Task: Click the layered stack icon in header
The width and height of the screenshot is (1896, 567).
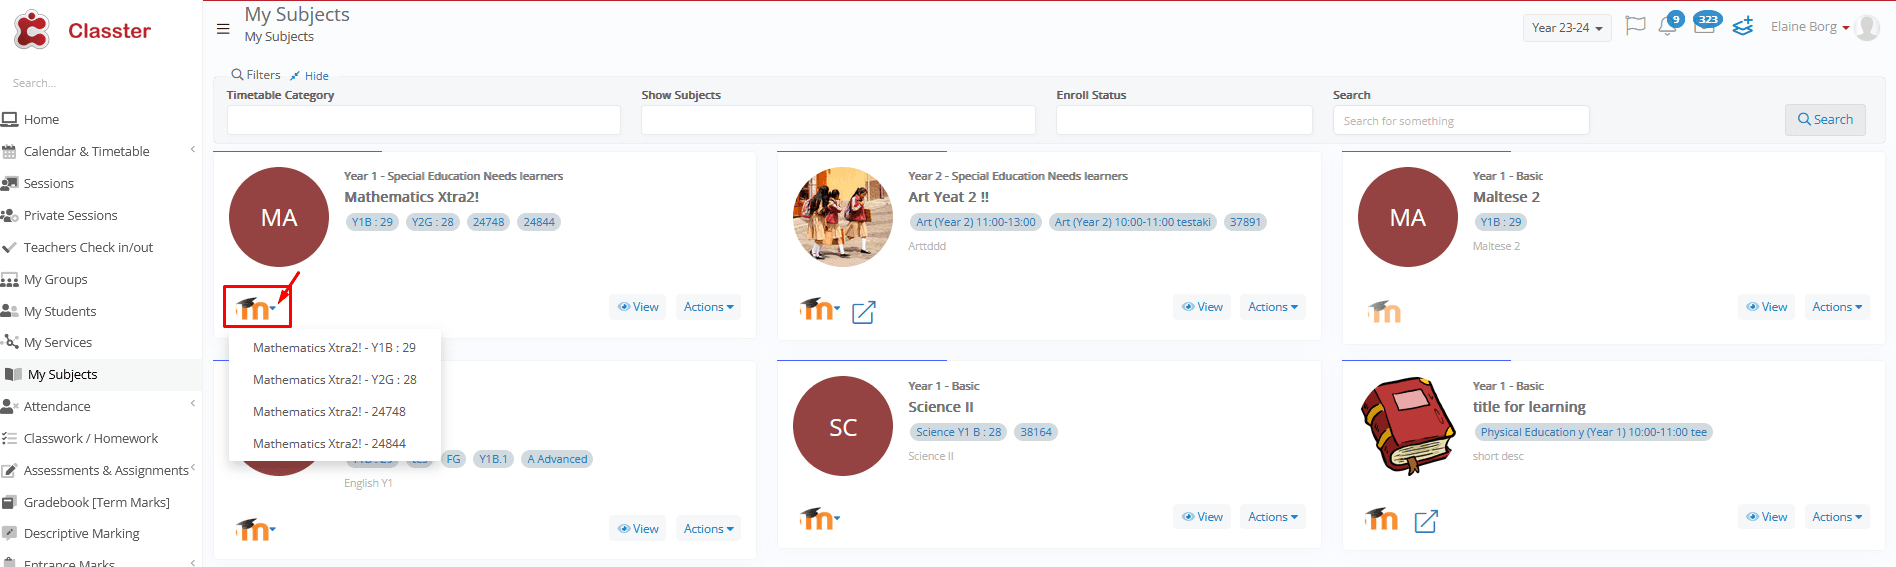Action: (x=1743, y=26)
